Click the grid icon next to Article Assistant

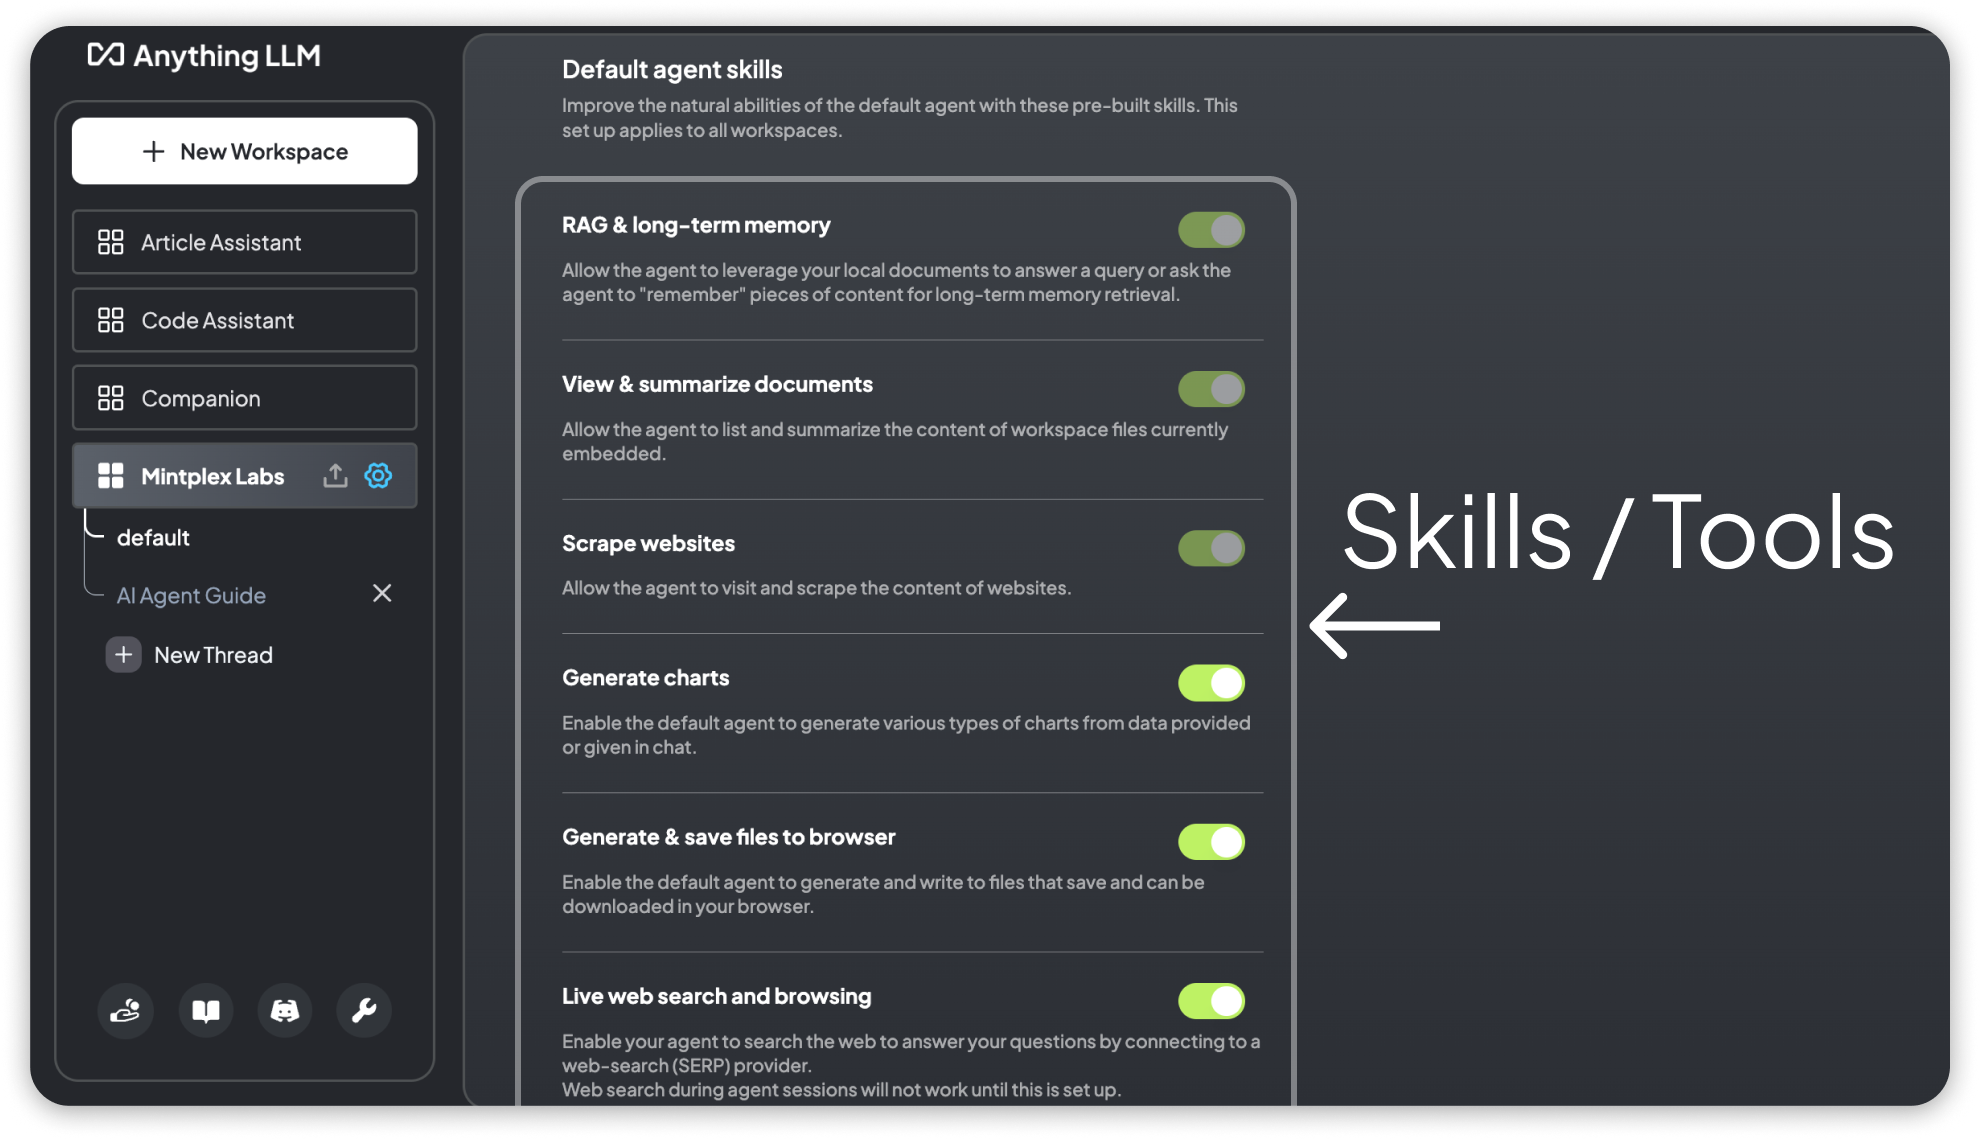(x=110, y=242)
